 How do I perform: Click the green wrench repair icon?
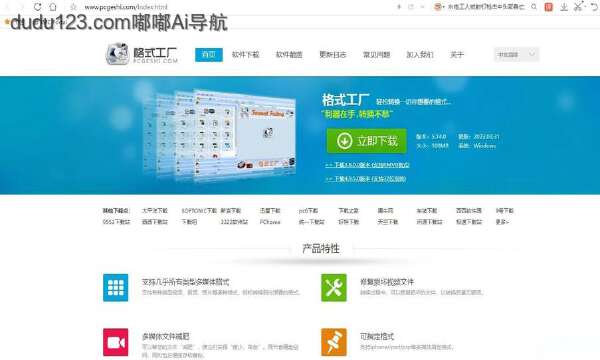tap(334, 287)
